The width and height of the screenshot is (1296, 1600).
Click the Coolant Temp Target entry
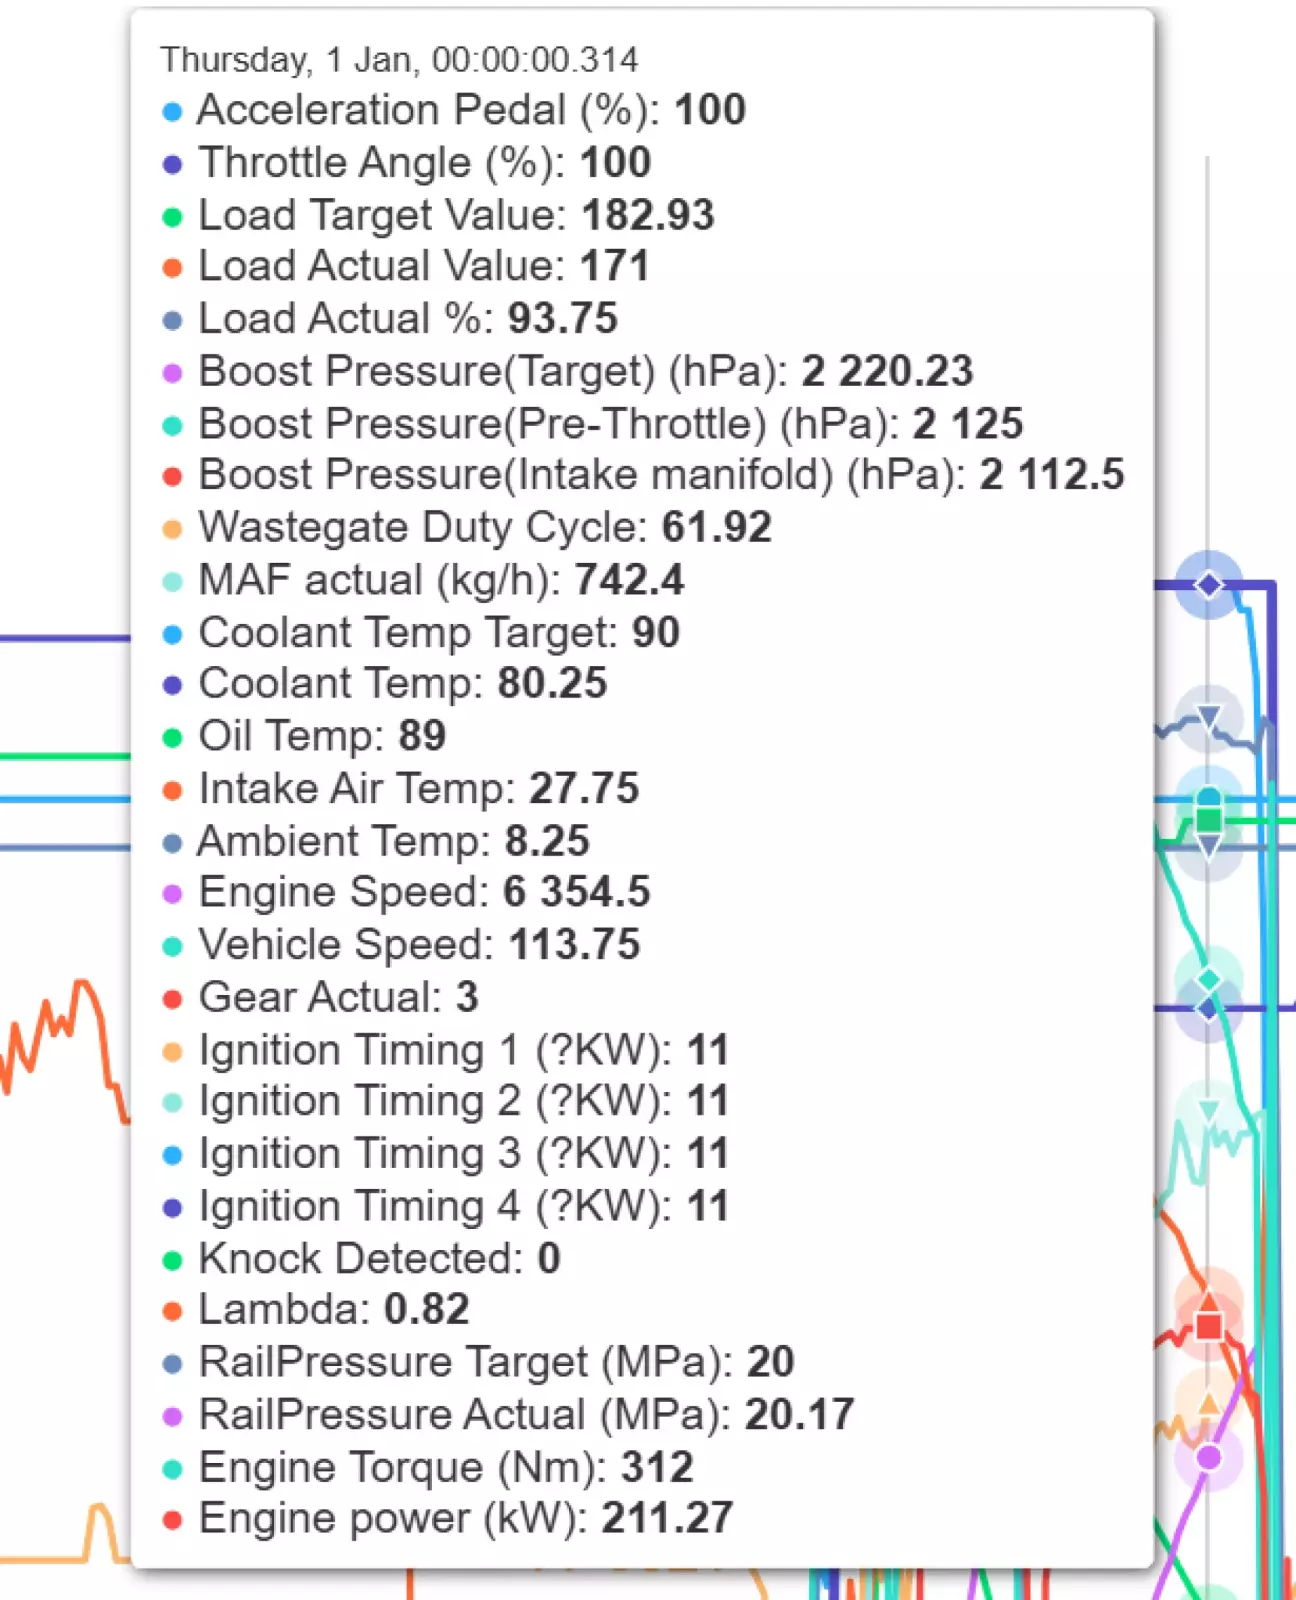[439, 632]
